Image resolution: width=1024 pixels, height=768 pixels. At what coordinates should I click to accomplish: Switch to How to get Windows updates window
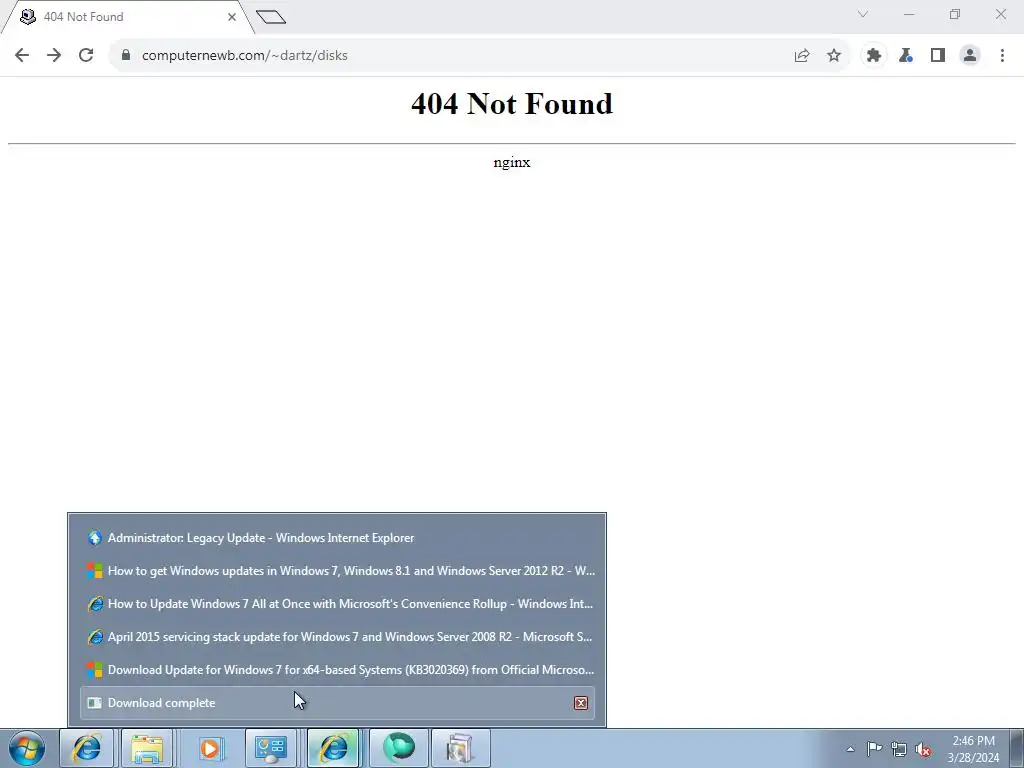click(x=338, y=571)
